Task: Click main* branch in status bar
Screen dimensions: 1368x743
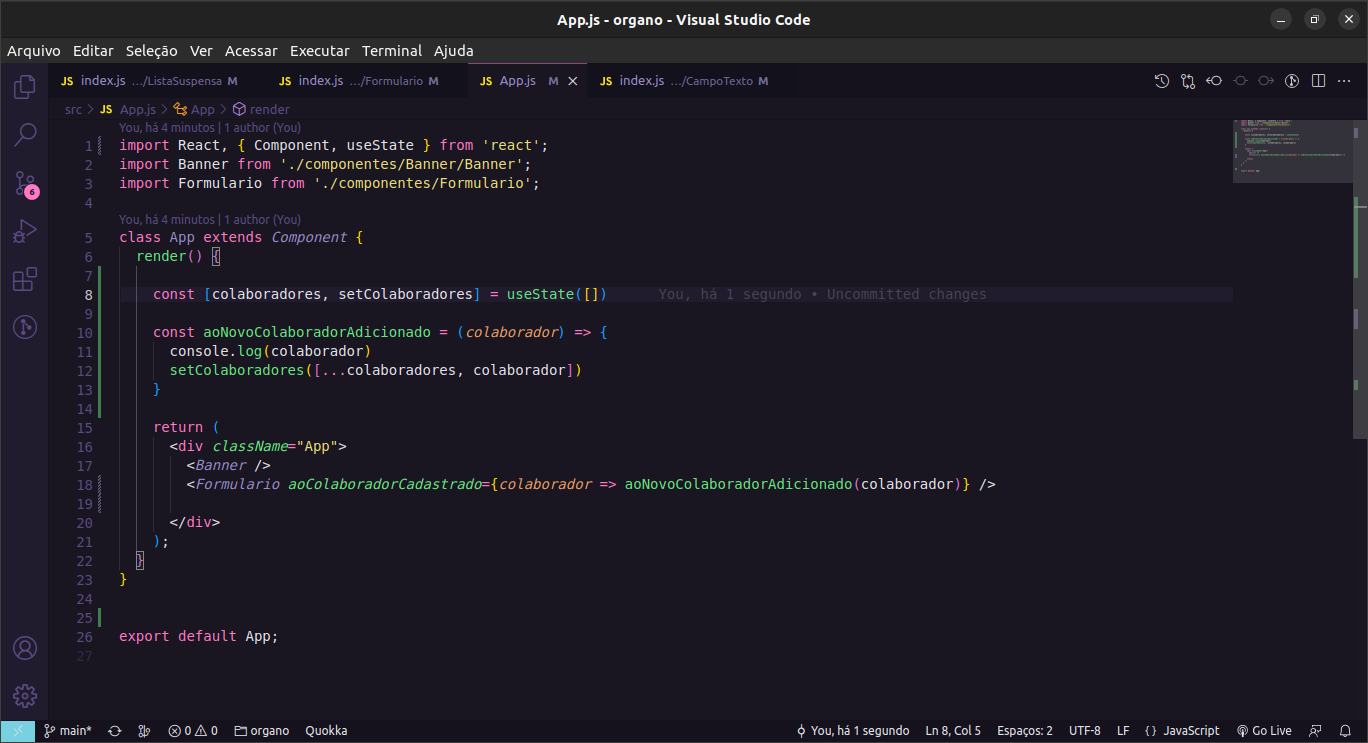Action: click(x=68, y=731)
